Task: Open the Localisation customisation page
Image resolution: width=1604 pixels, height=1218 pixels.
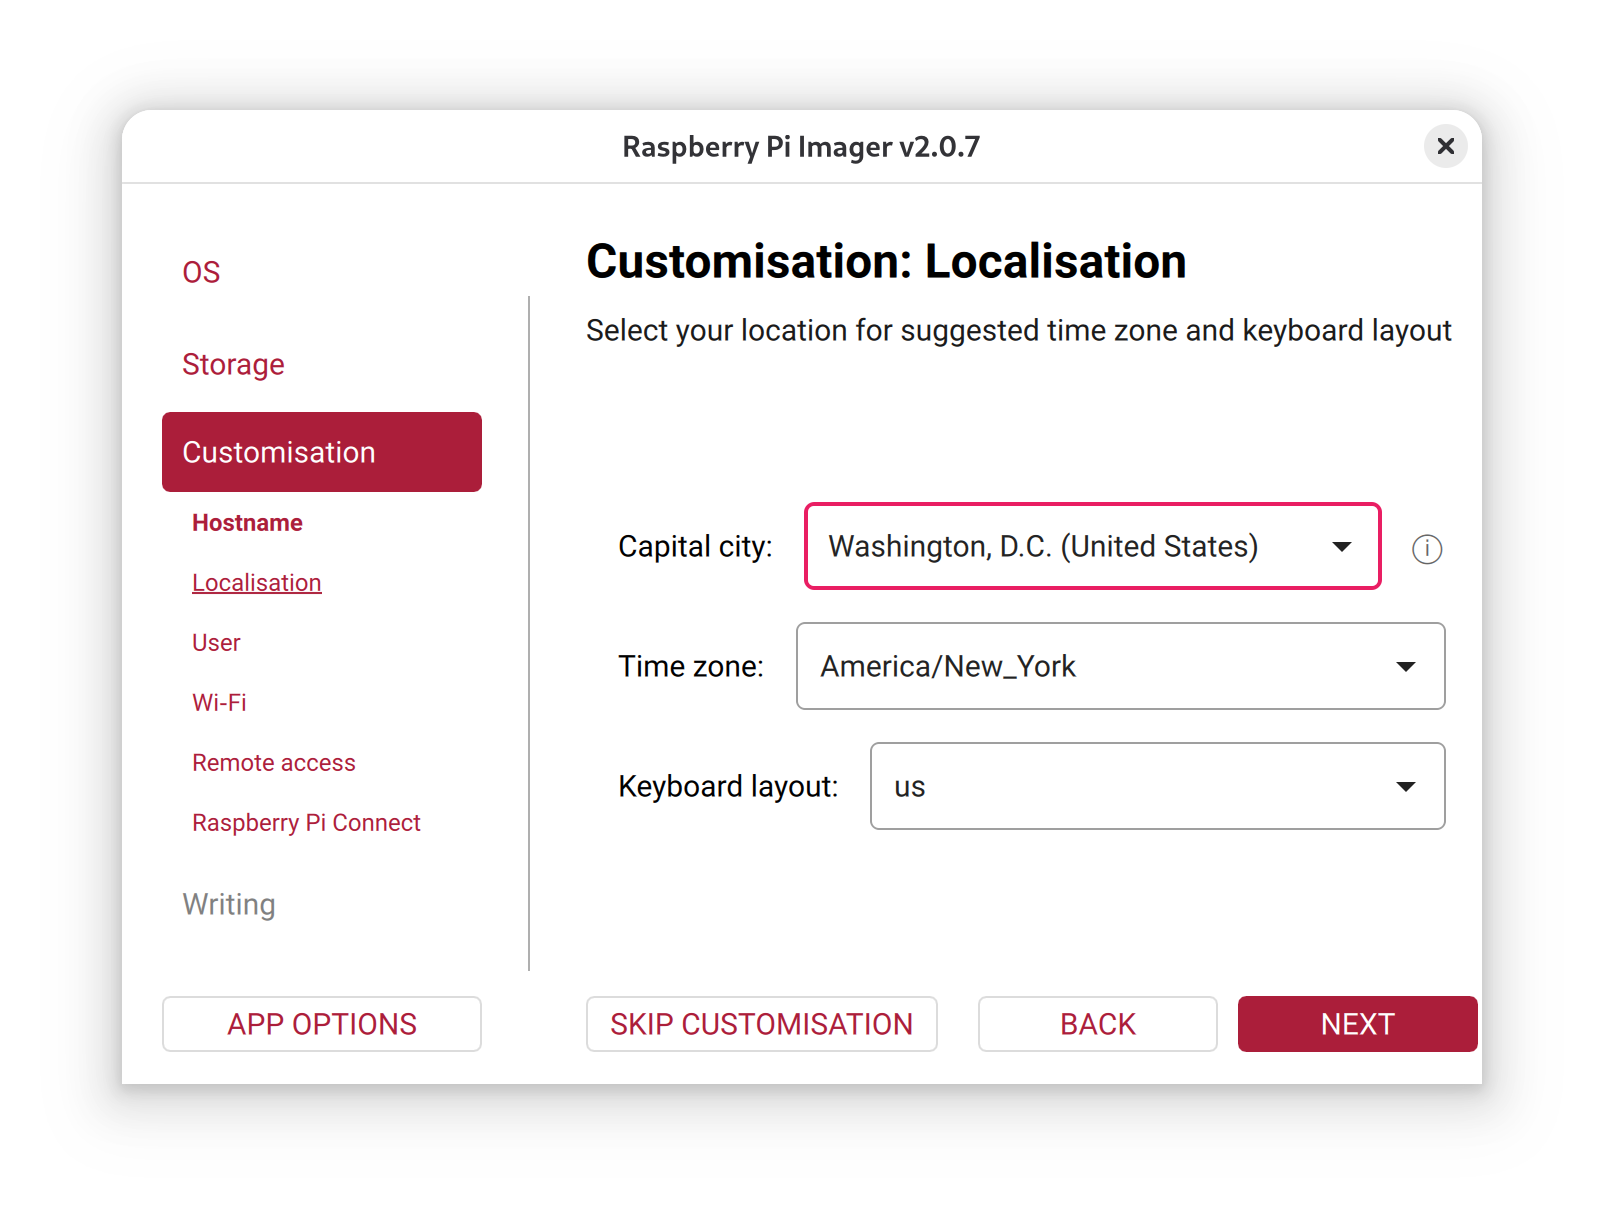Action: click(x=257, y=583)
